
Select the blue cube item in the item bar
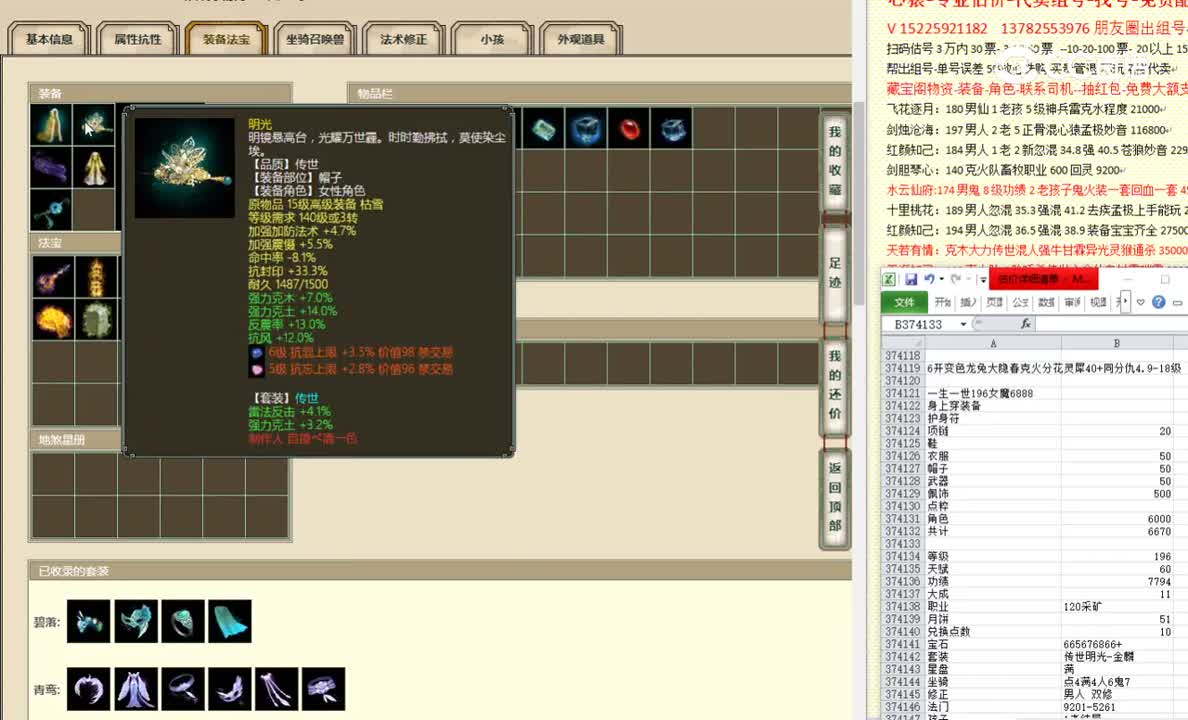click(584, 128)
